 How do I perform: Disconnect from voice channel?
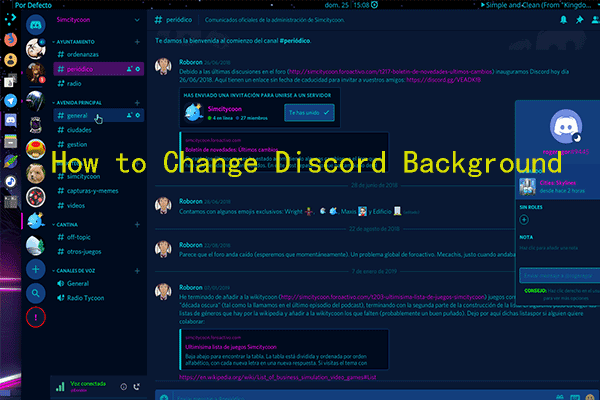click(137, 387)
